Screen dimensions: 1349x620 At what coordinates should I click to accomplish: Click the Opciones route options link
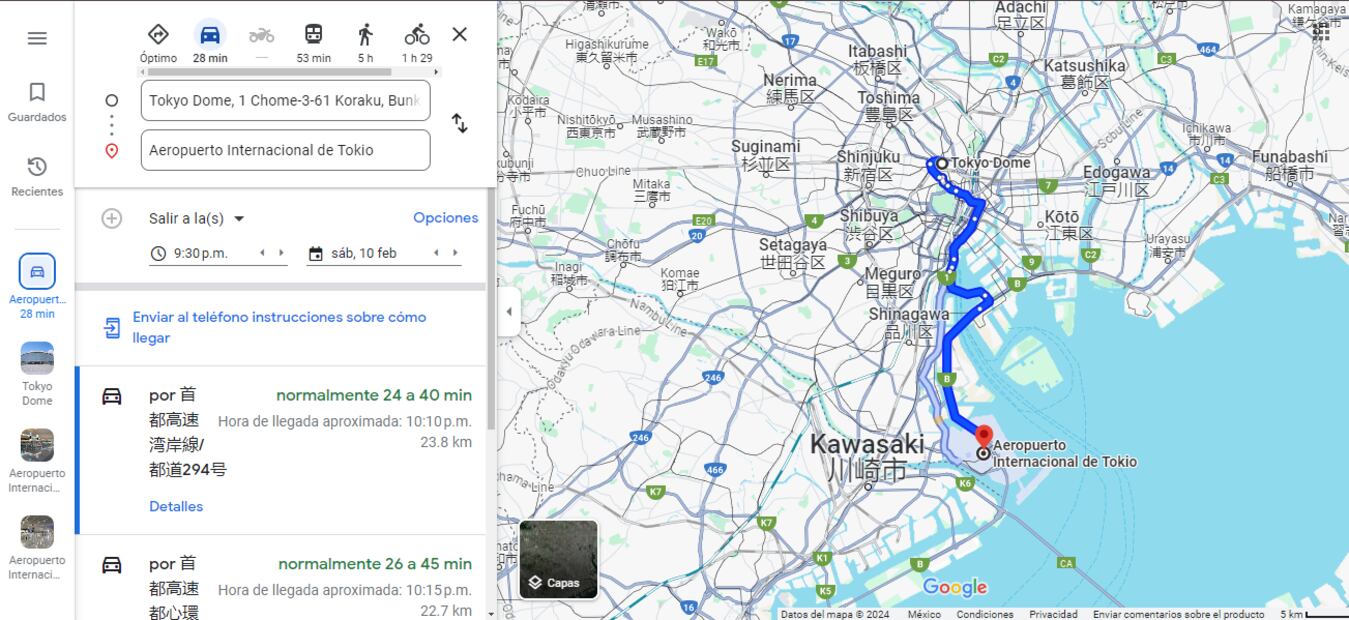[445, 218]
